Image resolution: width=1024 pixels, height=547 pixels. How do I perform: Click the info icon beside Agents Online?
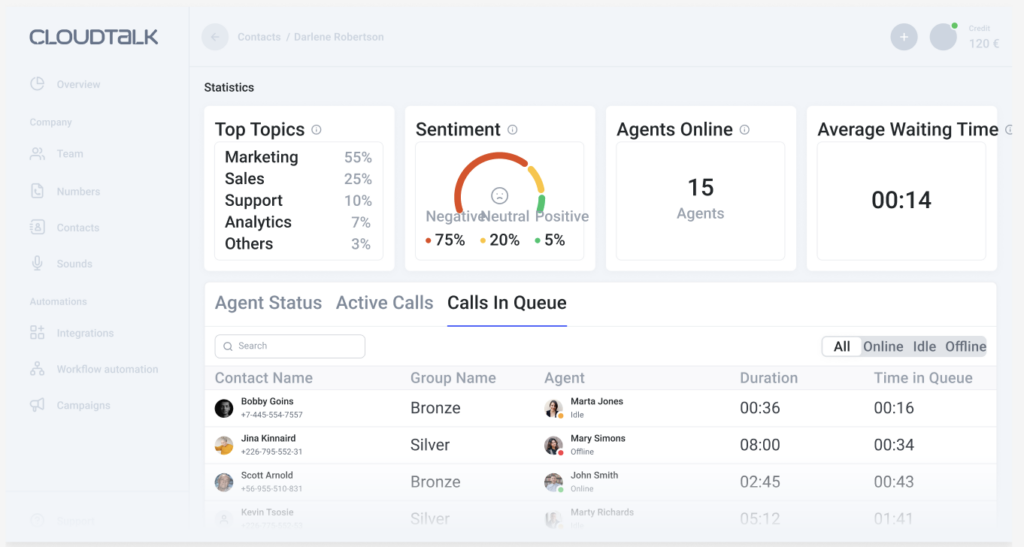(x=745, y=130)
